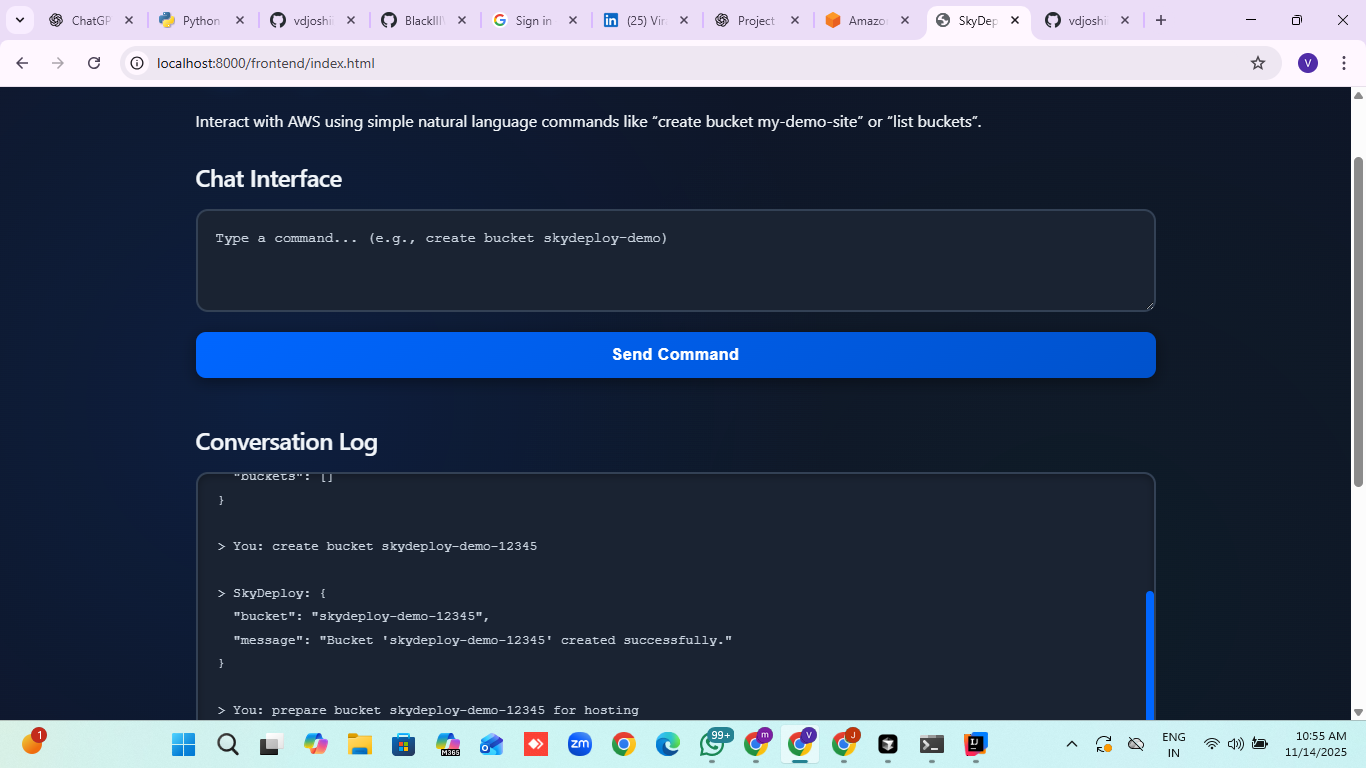Click the weather widget with notification badge
The height and width of the screenshot is (768, 1366).
pos(33,742)
